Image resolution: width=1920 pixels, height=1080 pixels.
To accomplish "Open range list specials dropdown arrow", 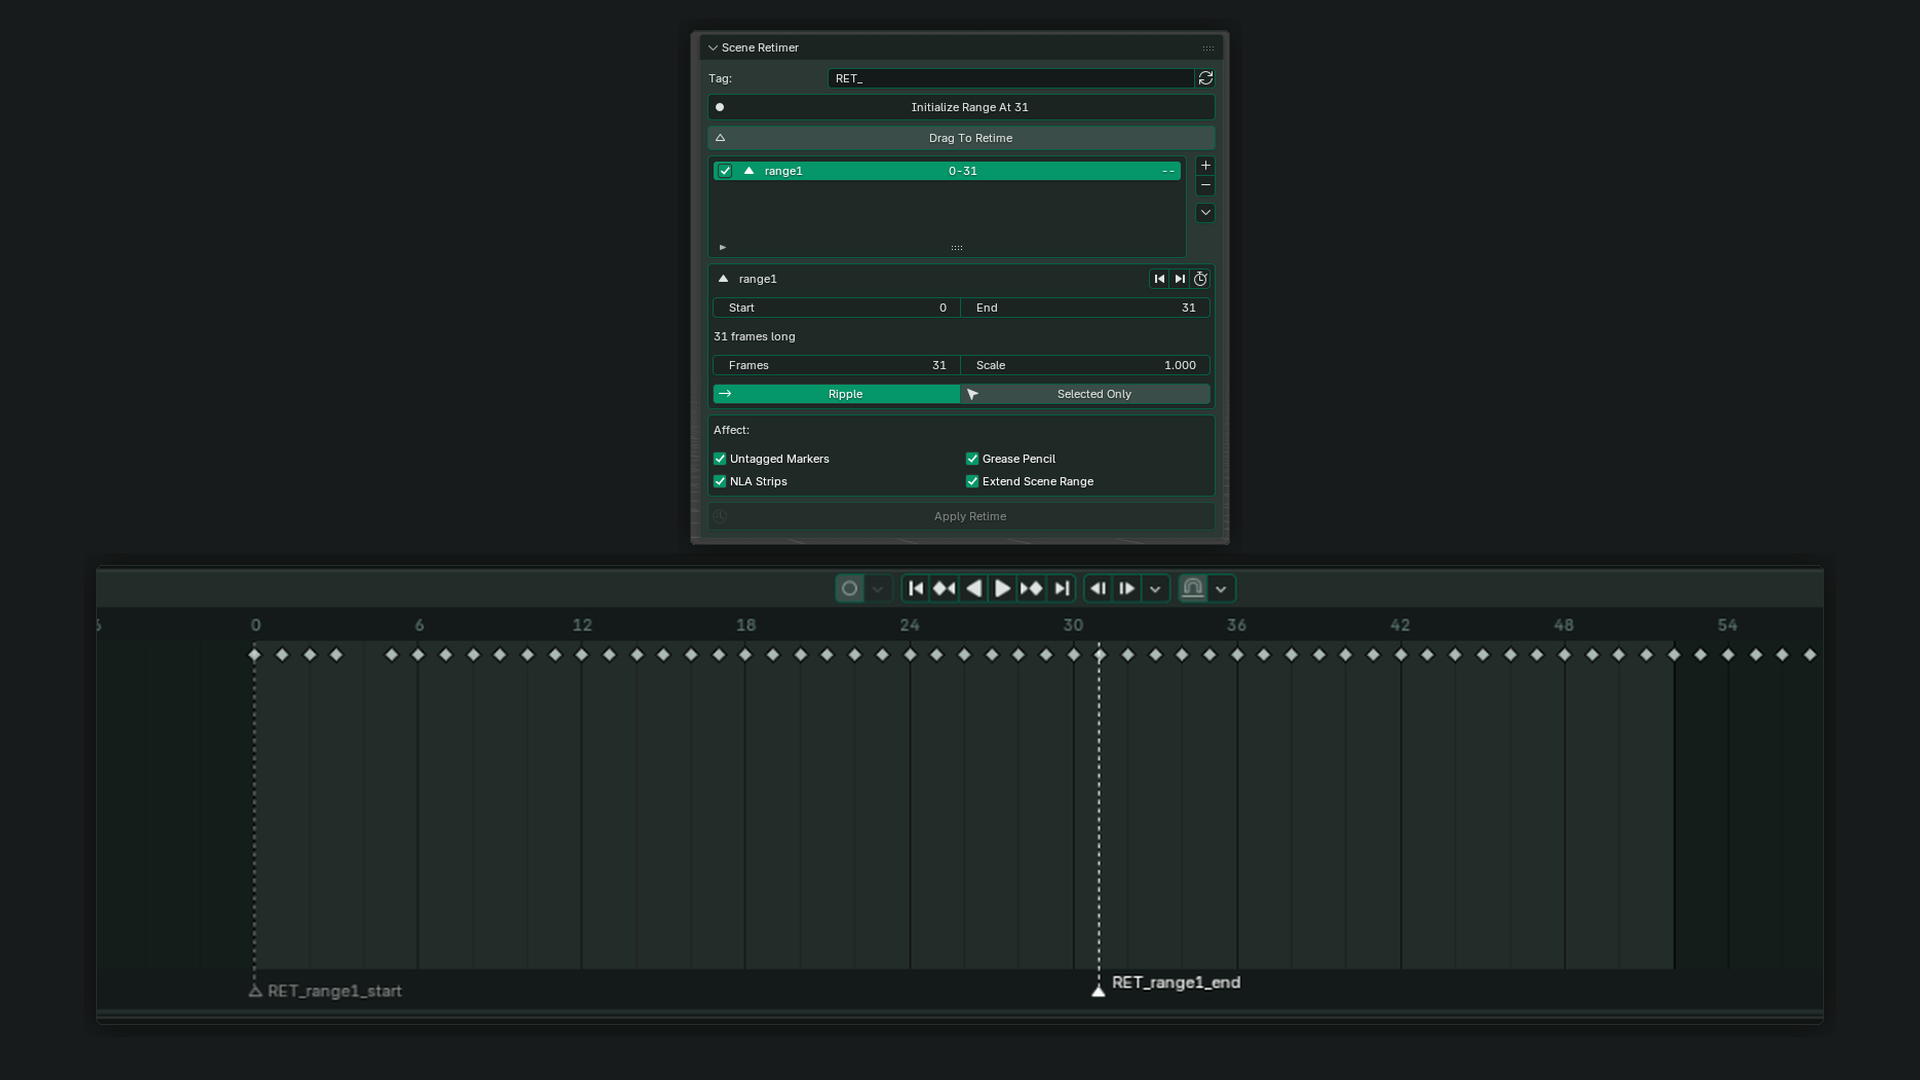I will click(x=1206, y=212).
